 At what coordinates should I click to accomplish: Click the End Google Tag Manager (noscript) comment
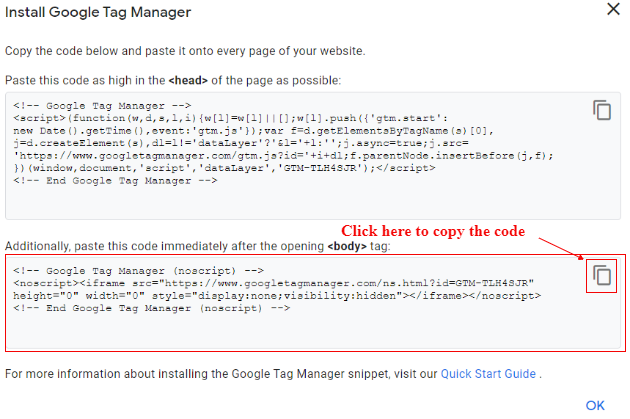coord(151,308)
